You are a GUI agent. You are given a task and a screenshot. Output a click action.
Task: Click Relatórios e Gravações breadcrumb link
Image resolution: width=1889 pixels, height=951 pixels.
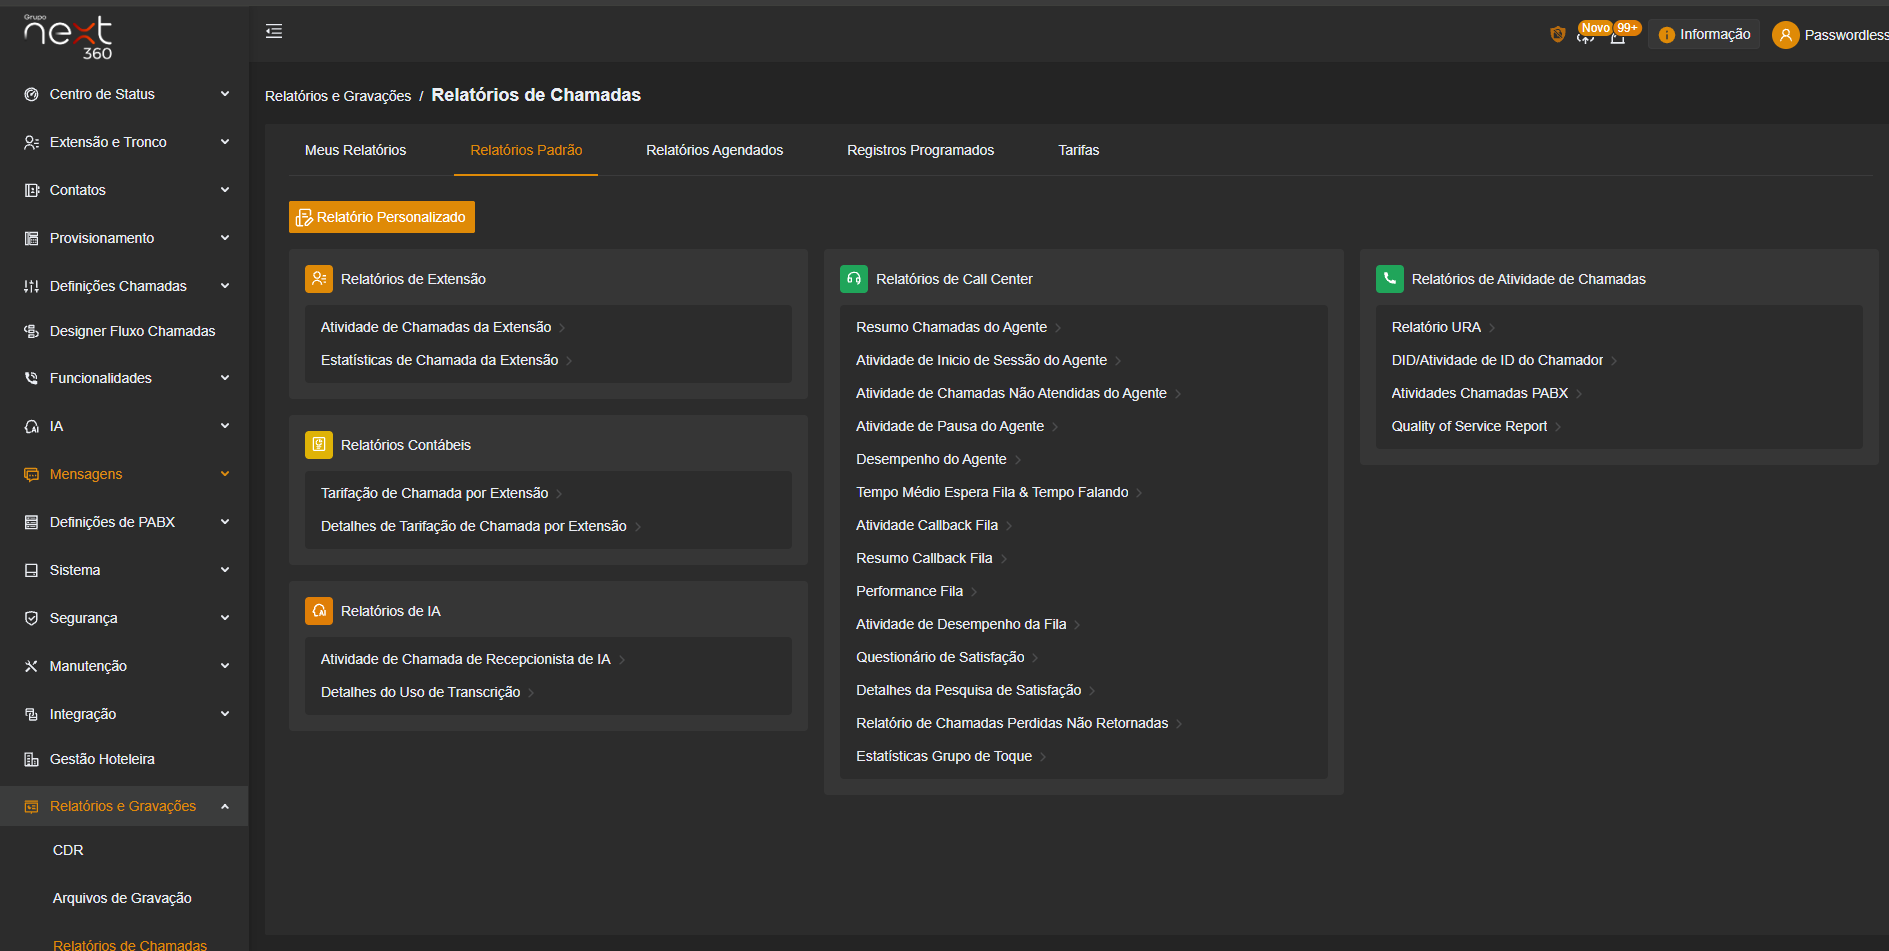pos(338,96)
